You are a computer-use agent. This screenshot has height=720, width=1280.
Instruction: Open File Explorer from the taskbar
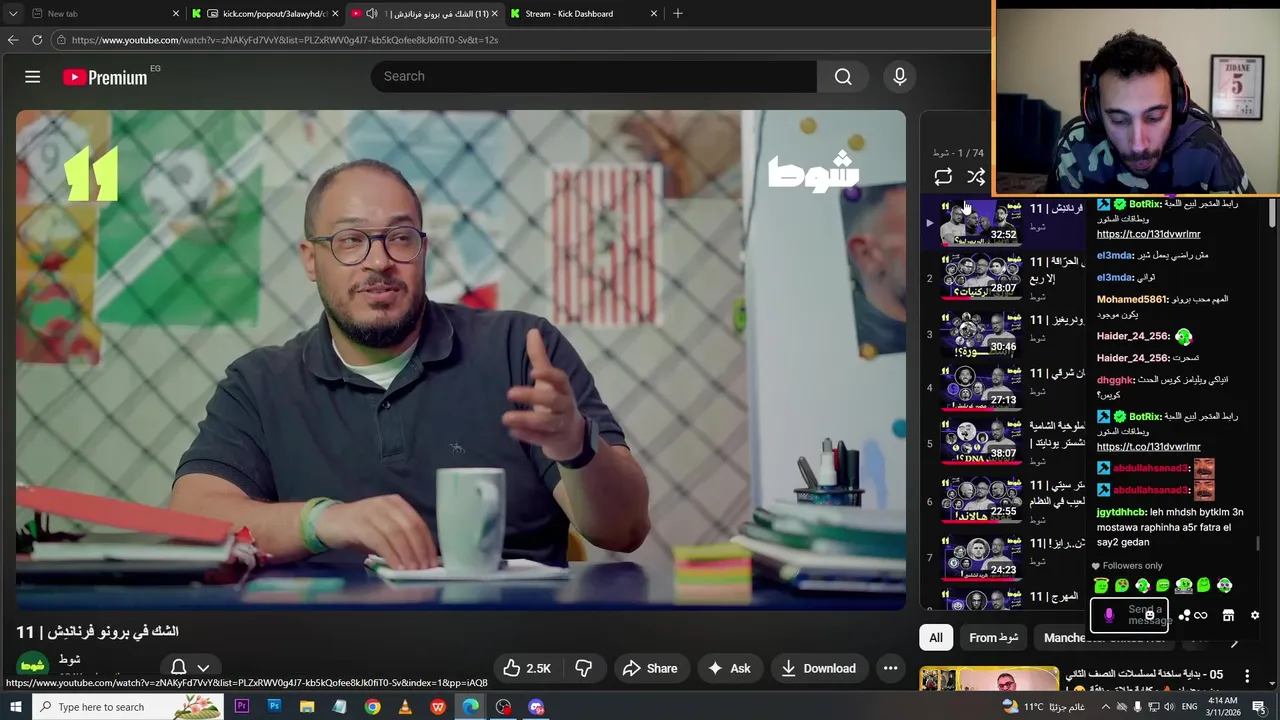pyautogui.click(x=307, y=707)
